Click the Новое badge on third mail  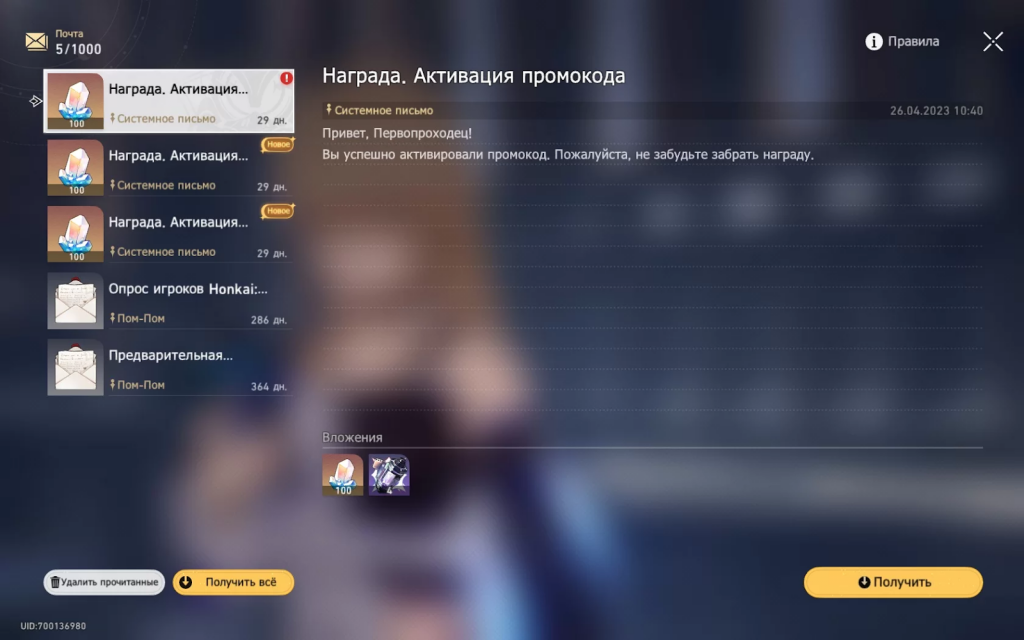click(277, 211)
